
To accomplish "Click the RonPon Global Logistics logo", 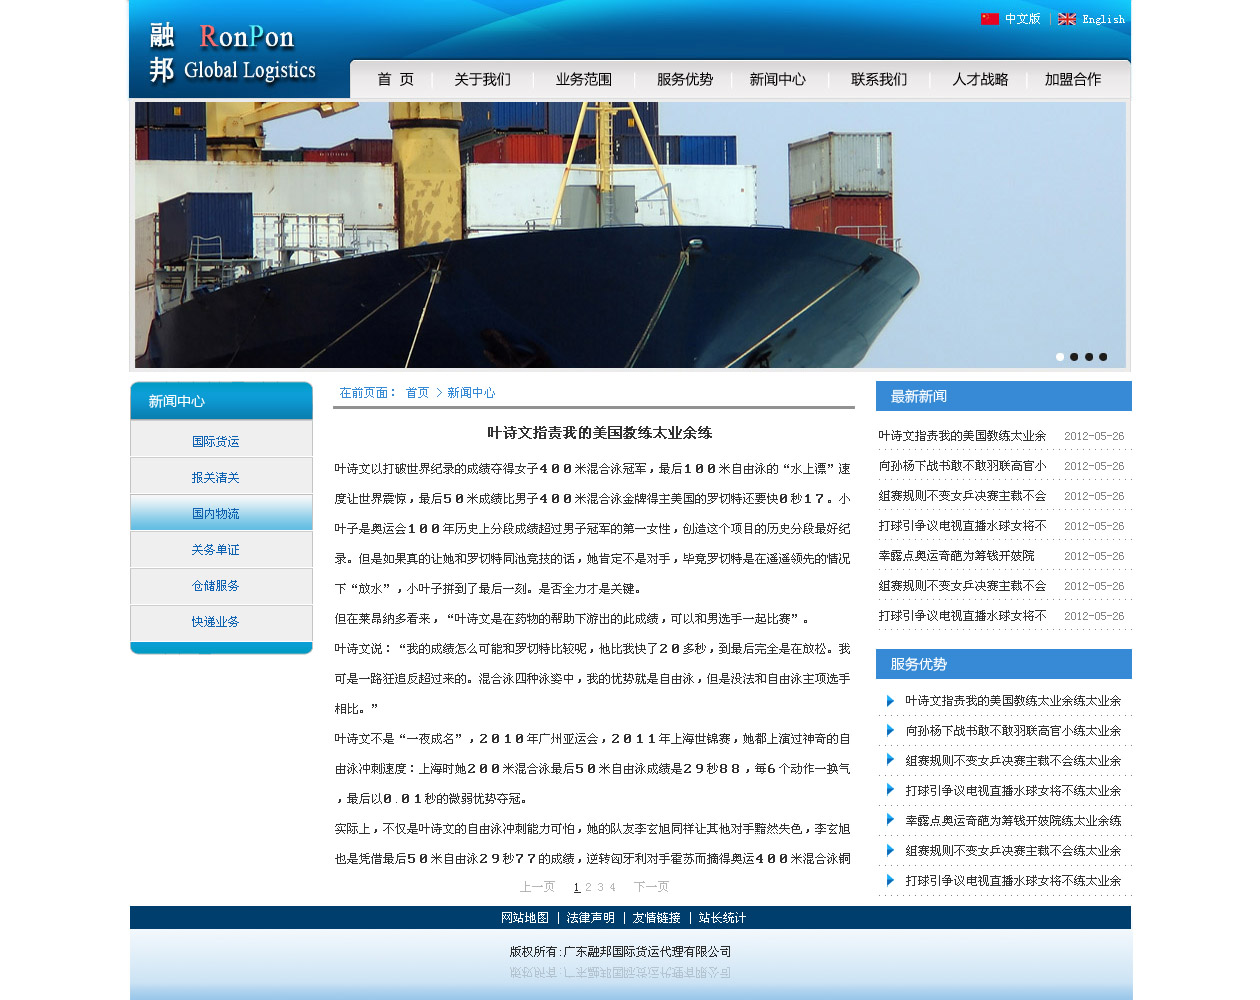I will (232, 52).
